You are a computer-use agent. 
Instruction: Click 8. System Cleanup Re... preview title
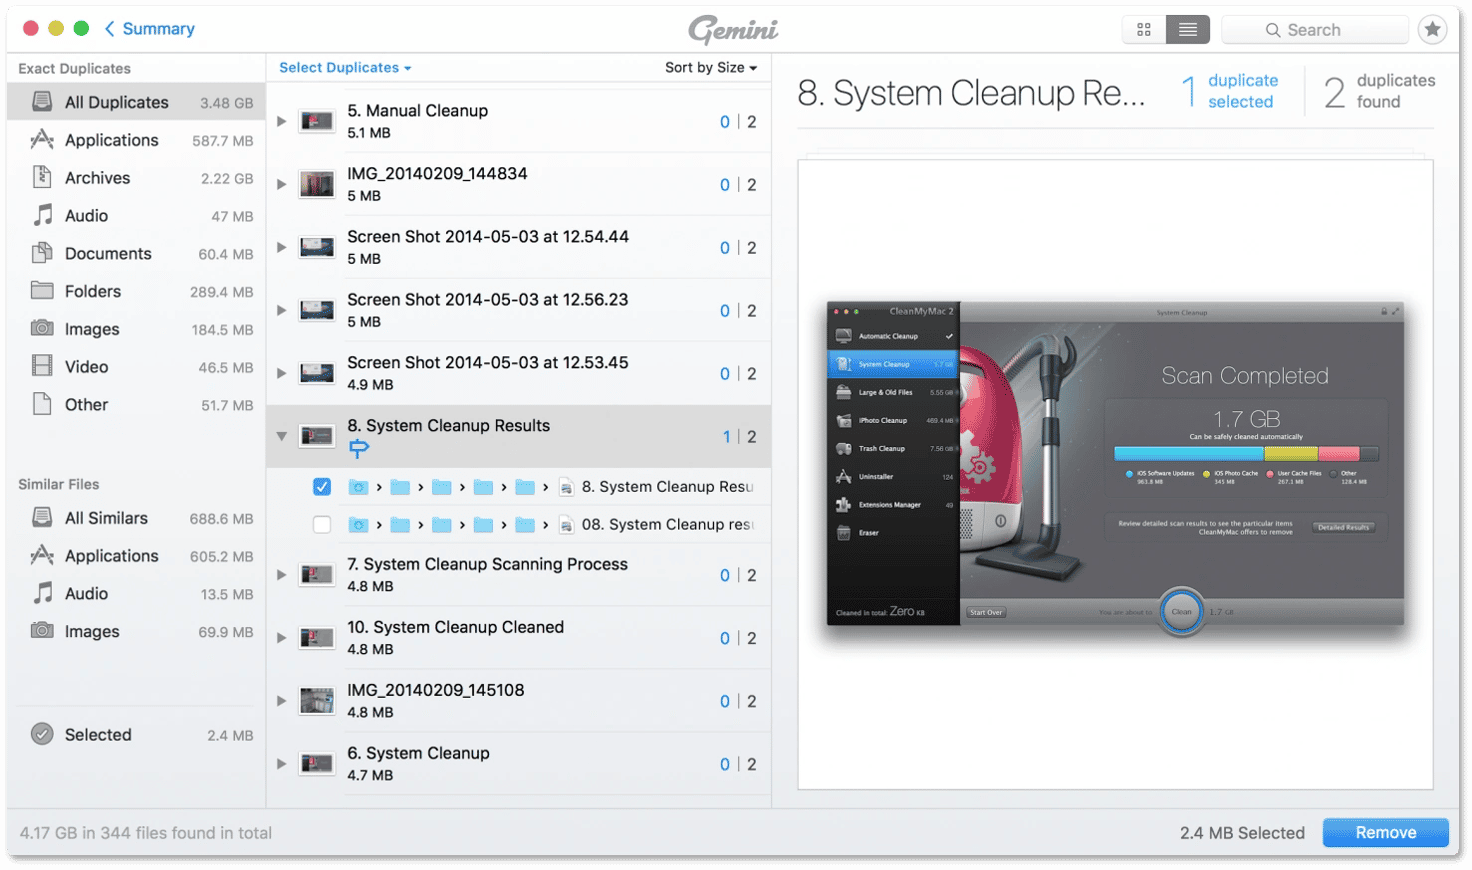[971, 93]
